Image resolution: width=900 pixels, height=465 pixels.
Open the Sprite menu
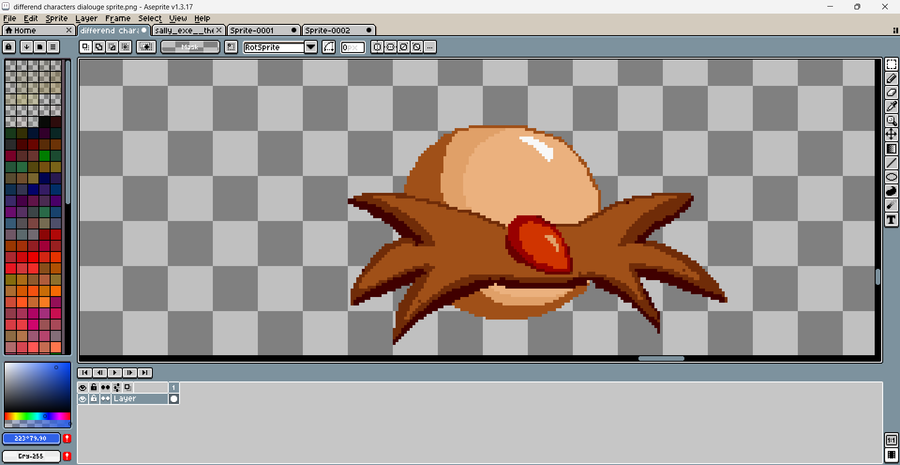pos(56,18)
